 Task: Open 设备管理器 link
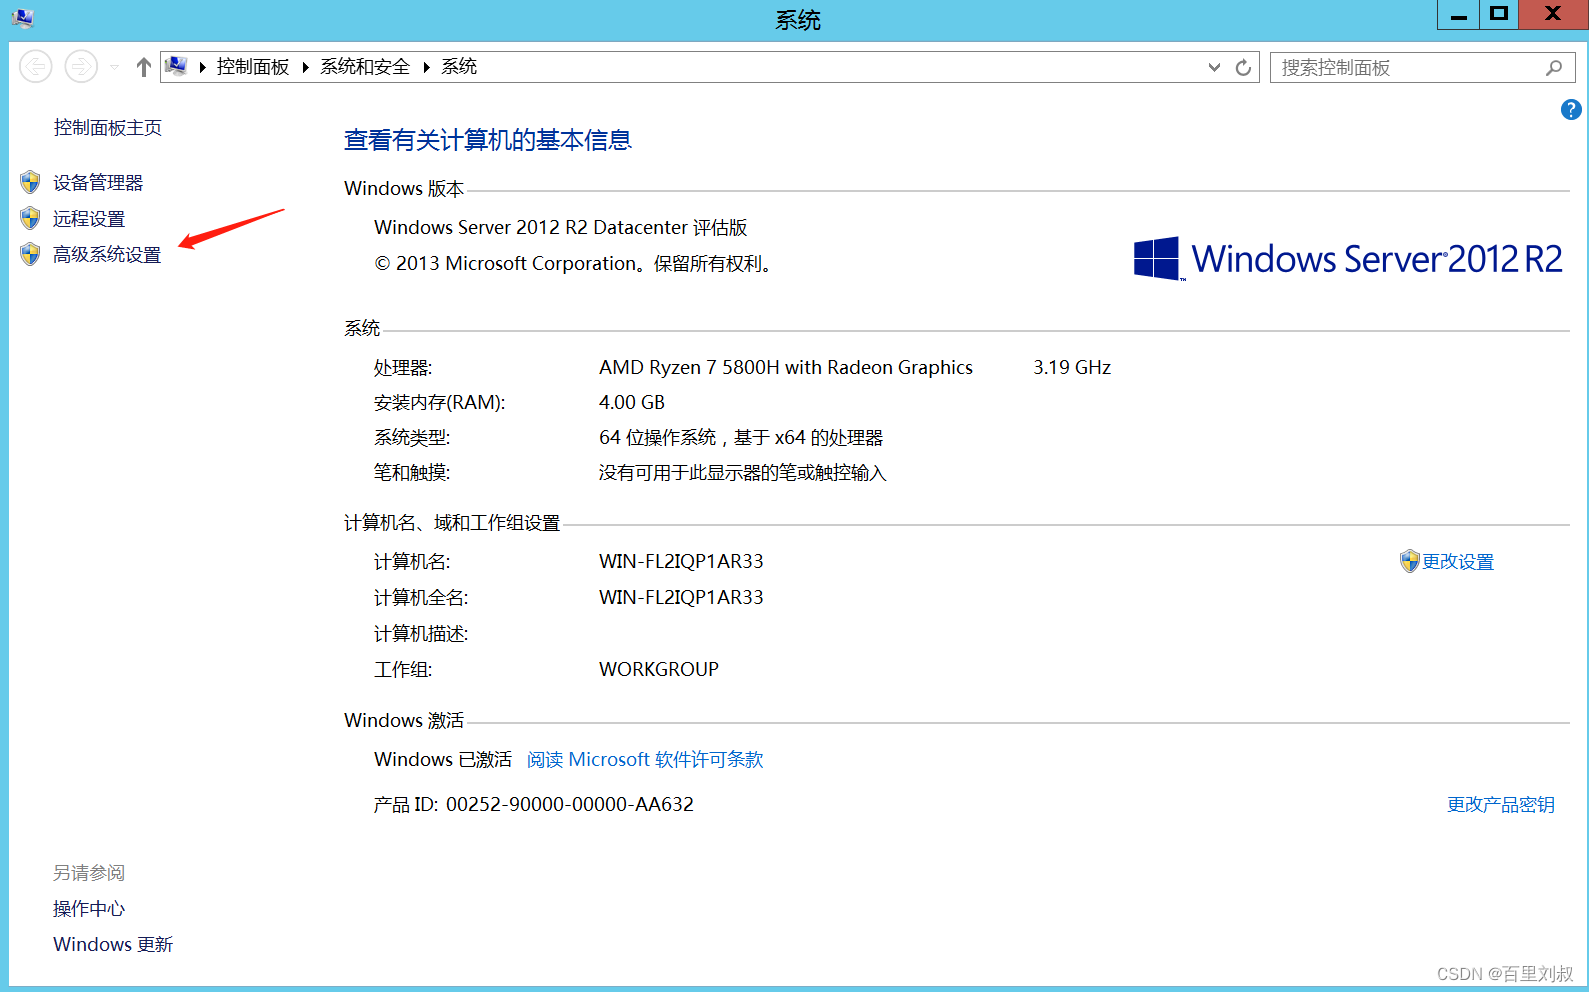98,183
